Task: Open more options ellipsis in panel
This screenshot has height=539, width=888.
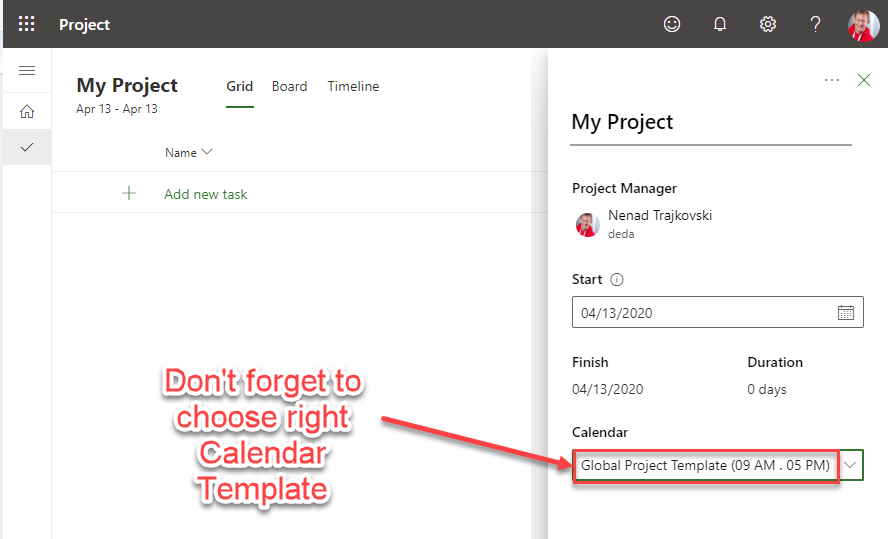Action: [832, 80]
